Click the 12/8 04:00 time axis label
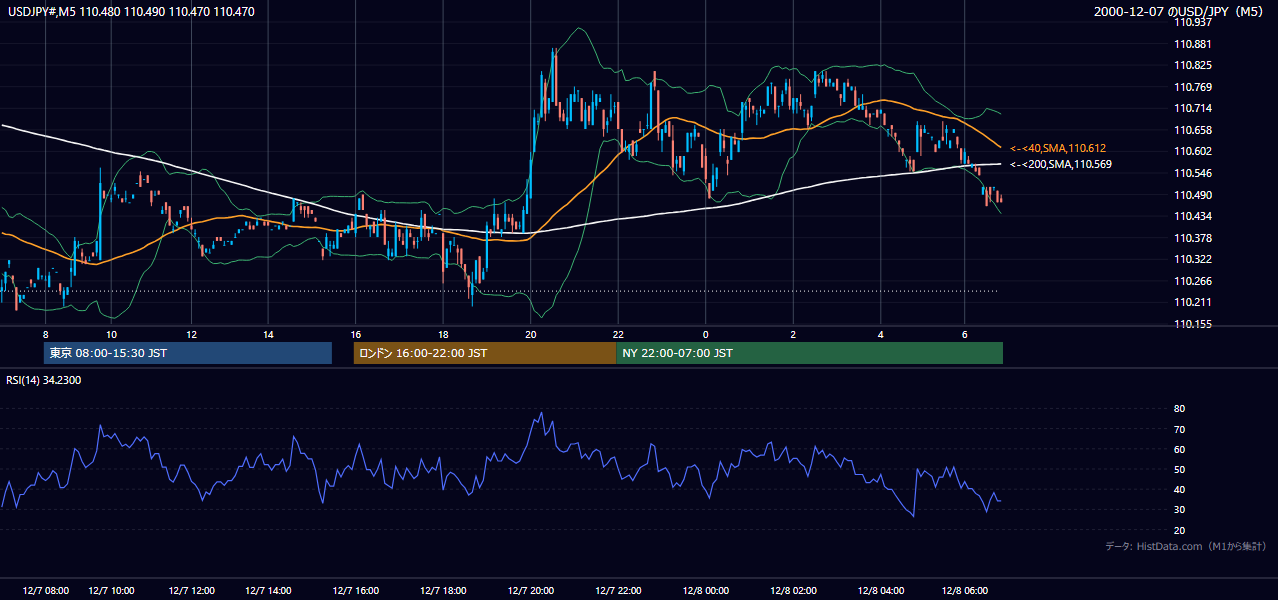 point(882,591)
